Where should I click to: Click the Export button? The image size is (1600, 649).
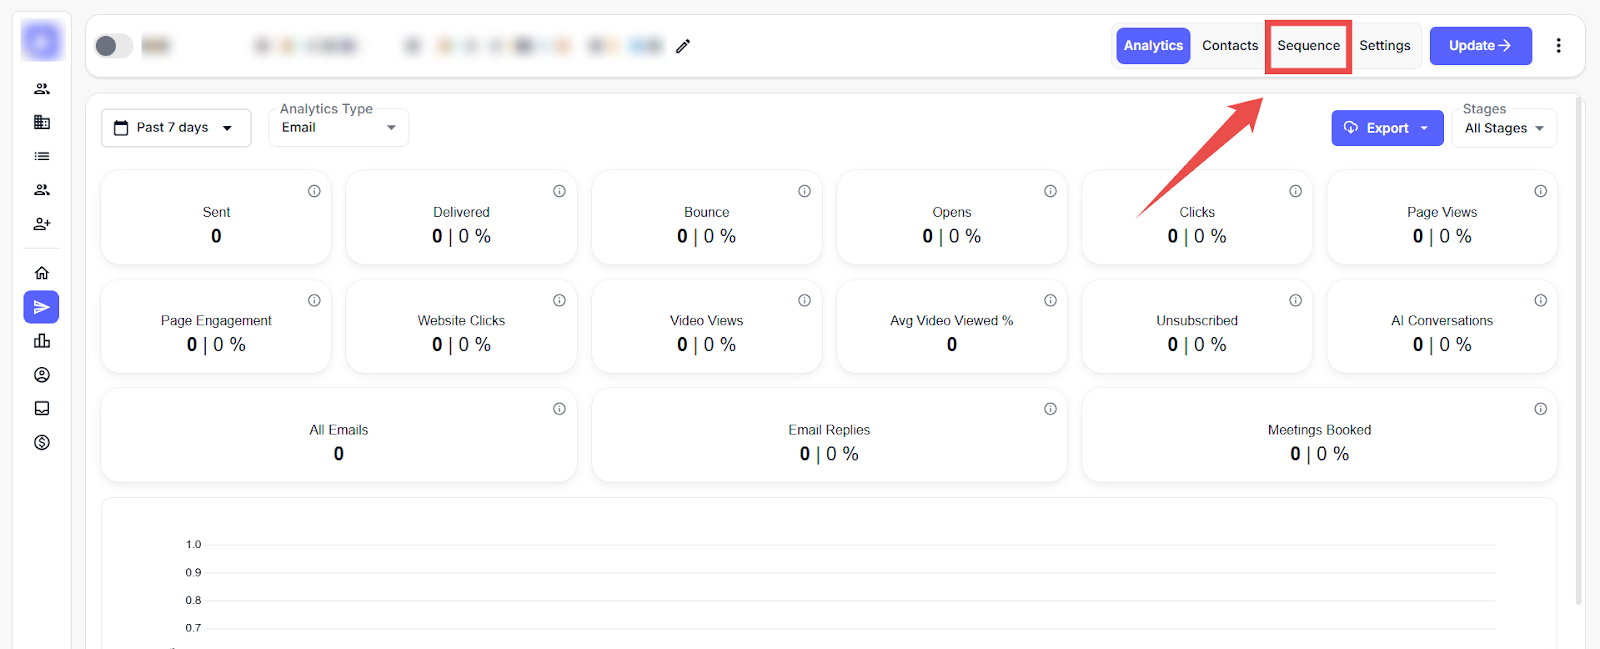pyautogui.click(x=1387, y=128)
